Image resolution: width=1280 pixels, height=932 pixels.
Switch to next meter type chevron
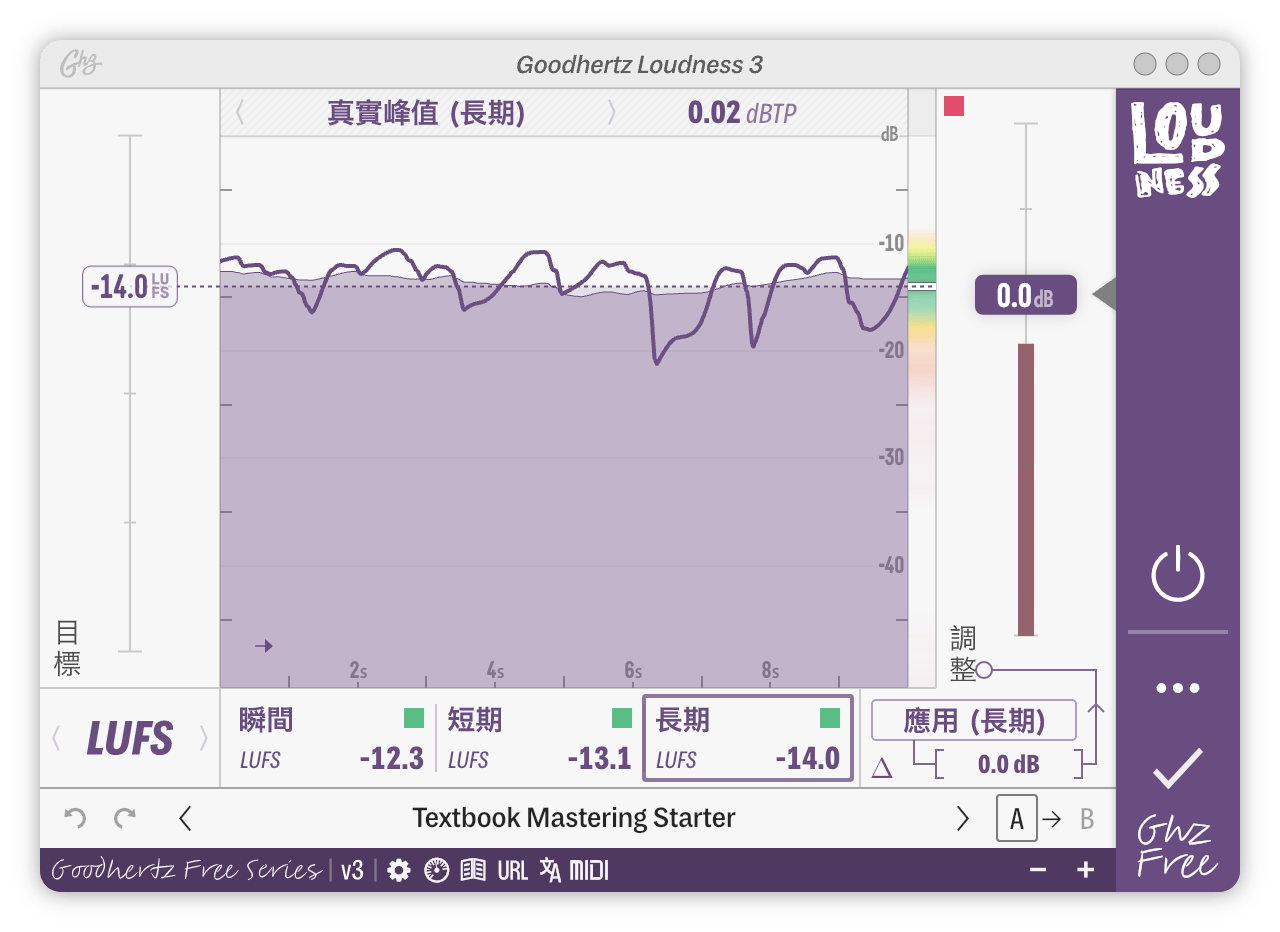[612, 113]
